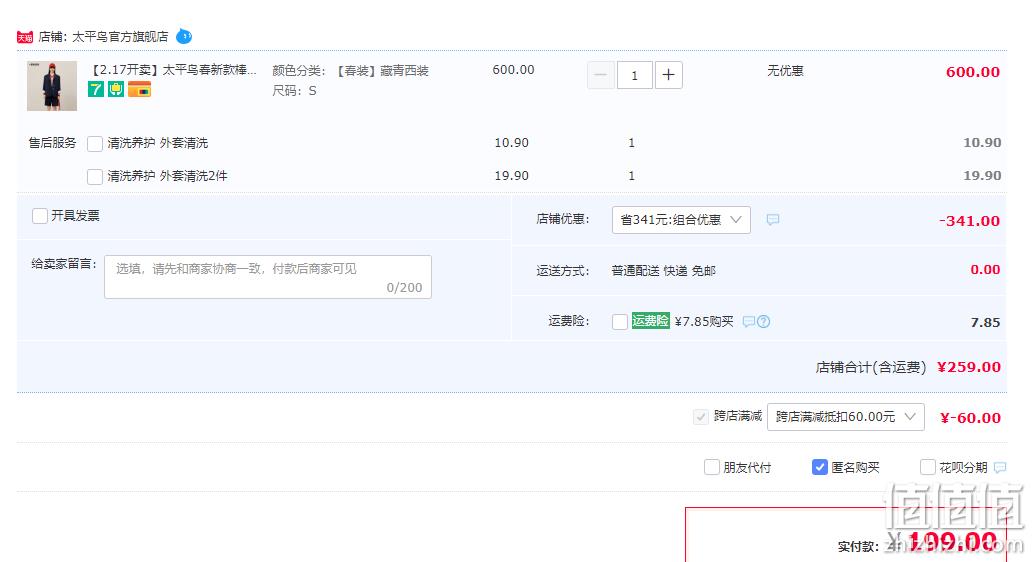Click the red shipping fee 0.00
The height and width of the screenshot is (562, 1033).
click(985, 269)
